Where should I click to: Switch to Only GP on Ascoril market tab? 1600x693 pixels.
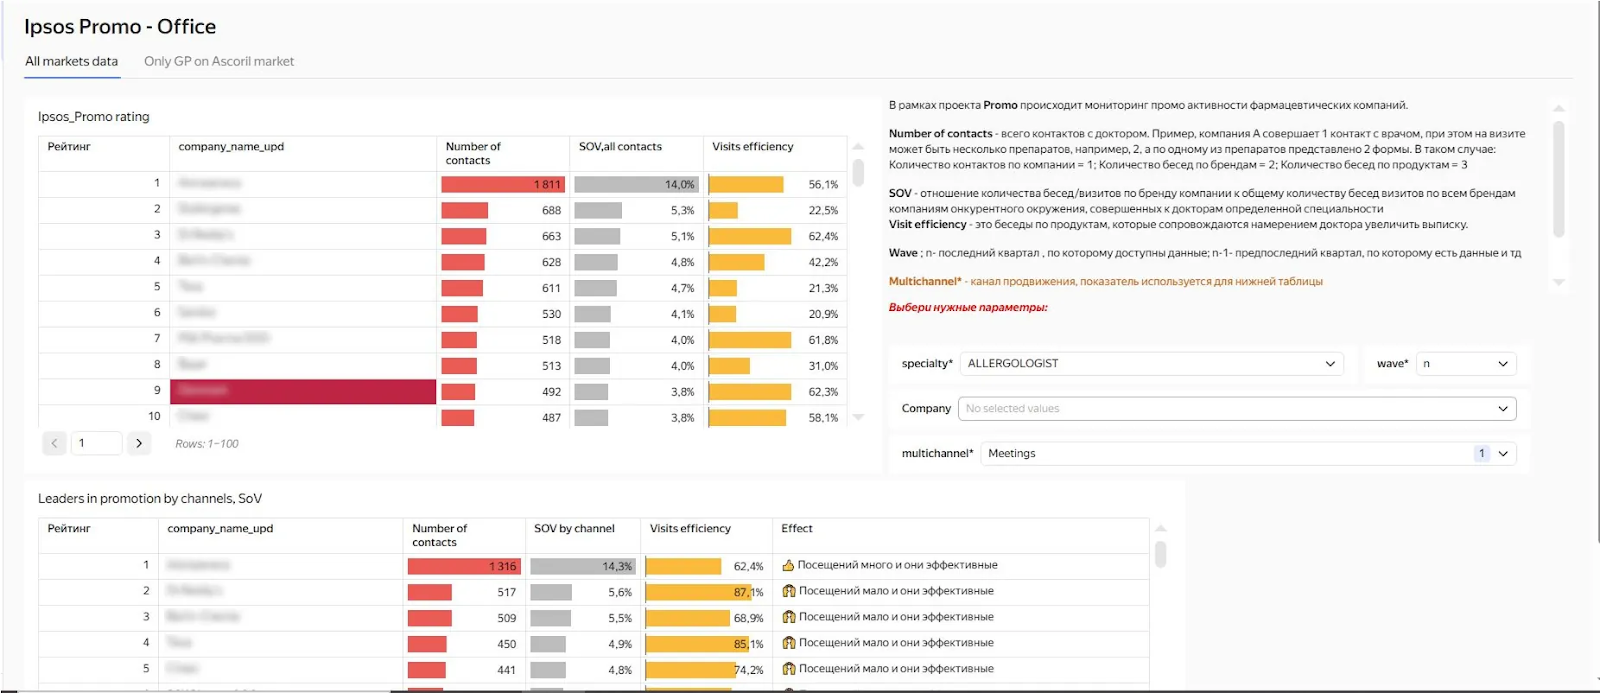(x=218, y=61)
